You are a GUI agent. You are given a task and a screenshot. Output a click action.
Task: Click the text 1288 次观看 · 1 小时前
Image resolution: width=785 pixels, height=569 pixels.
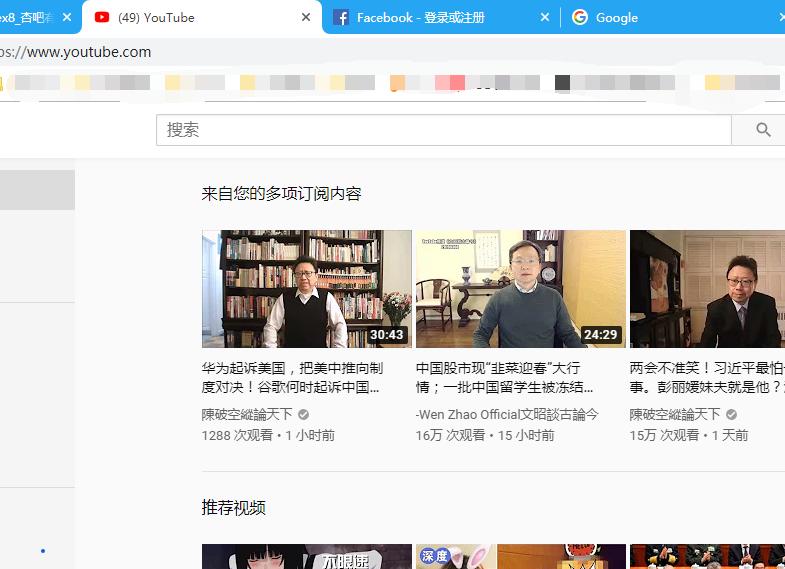pos(268,435)
